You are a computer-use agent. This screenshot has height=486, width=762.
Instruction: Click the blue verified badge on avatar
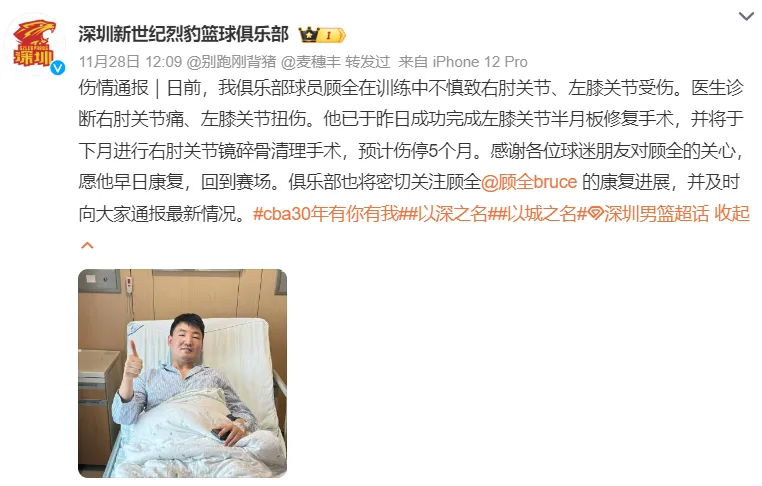pos(58,68)
